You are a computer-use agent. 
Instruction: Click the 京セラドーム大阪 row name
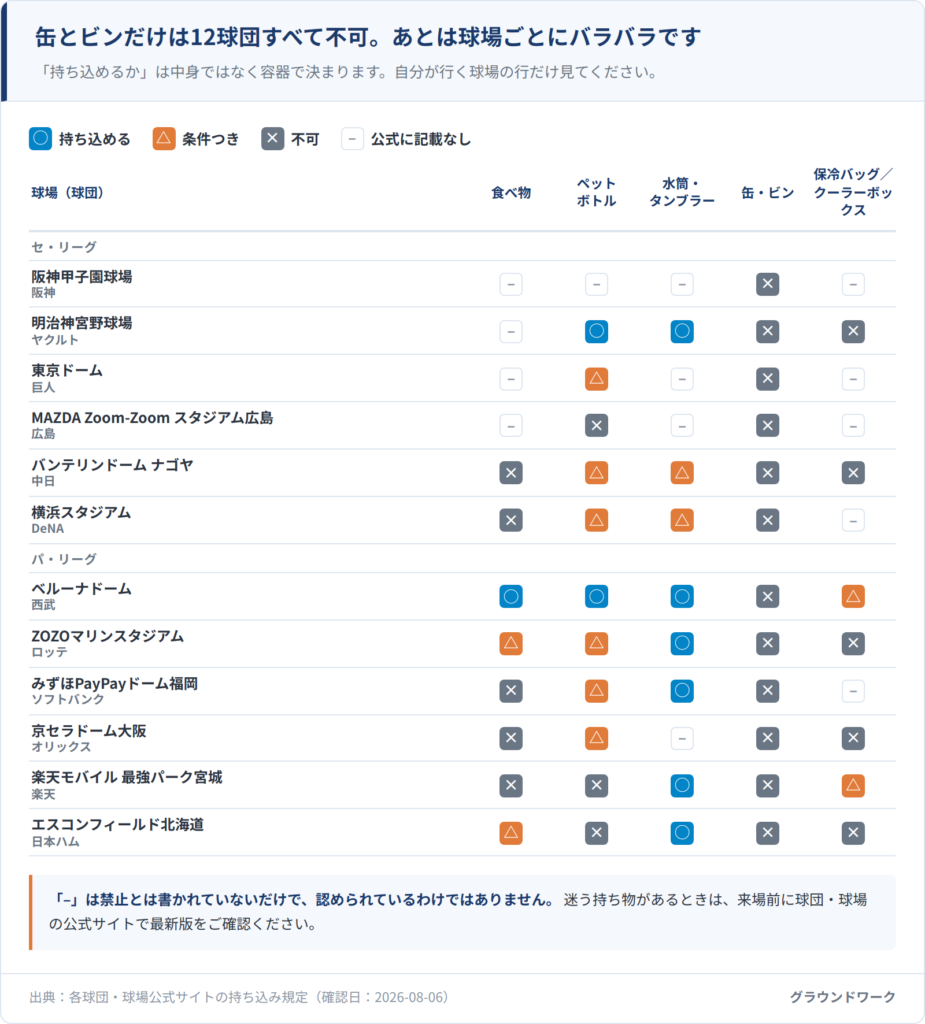(x=89, y=730)
